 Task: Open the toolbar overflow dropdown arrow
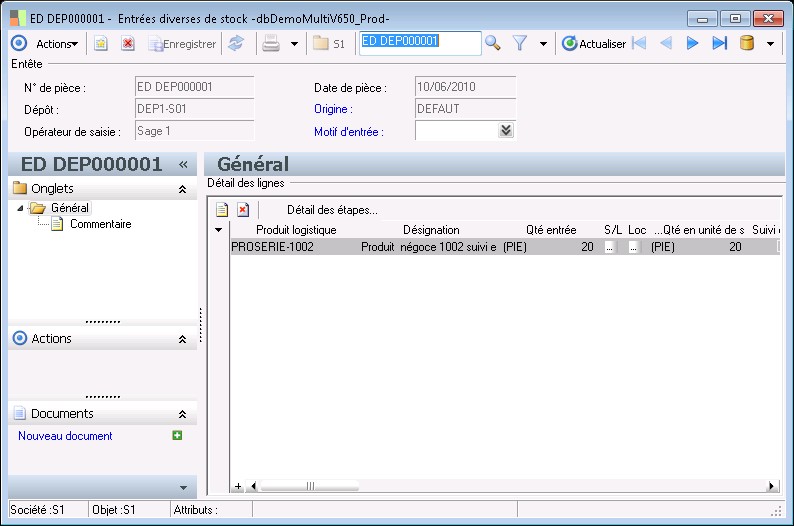[x=770, y=44]
